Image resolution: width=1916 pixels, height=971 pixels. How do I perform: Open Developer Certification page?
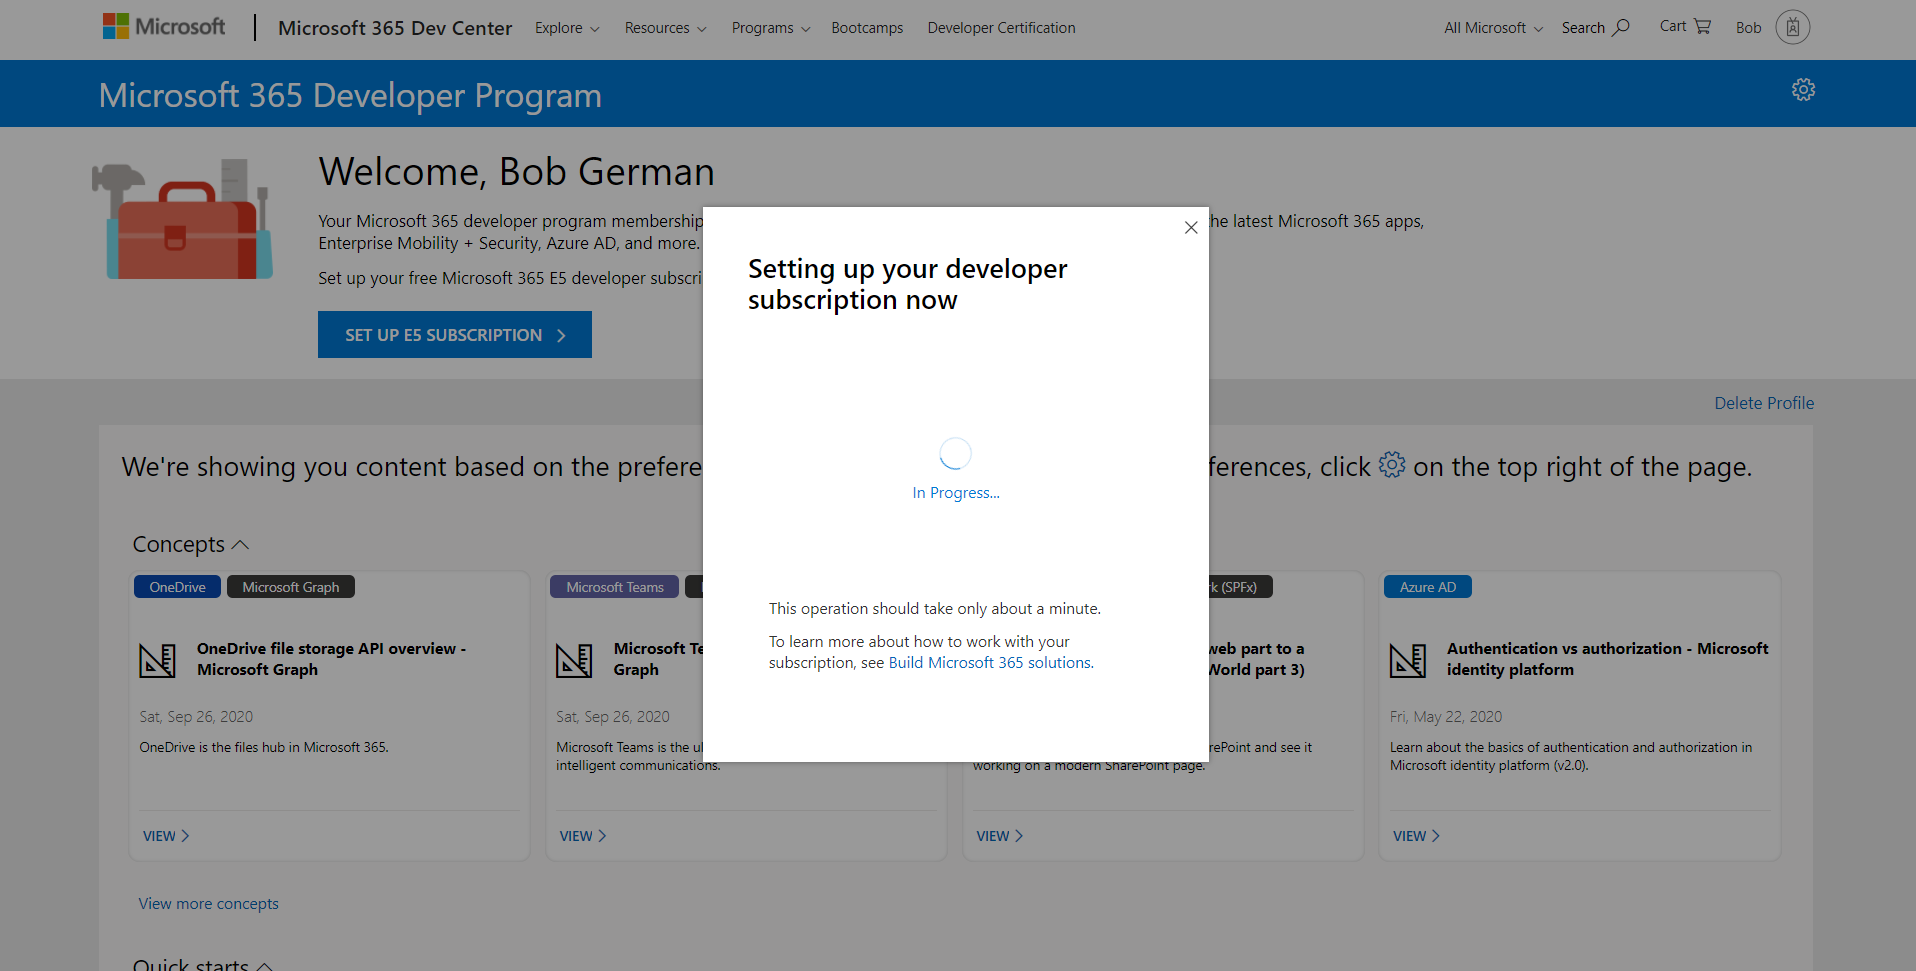pyautogui.click(x=1001, y=28)
